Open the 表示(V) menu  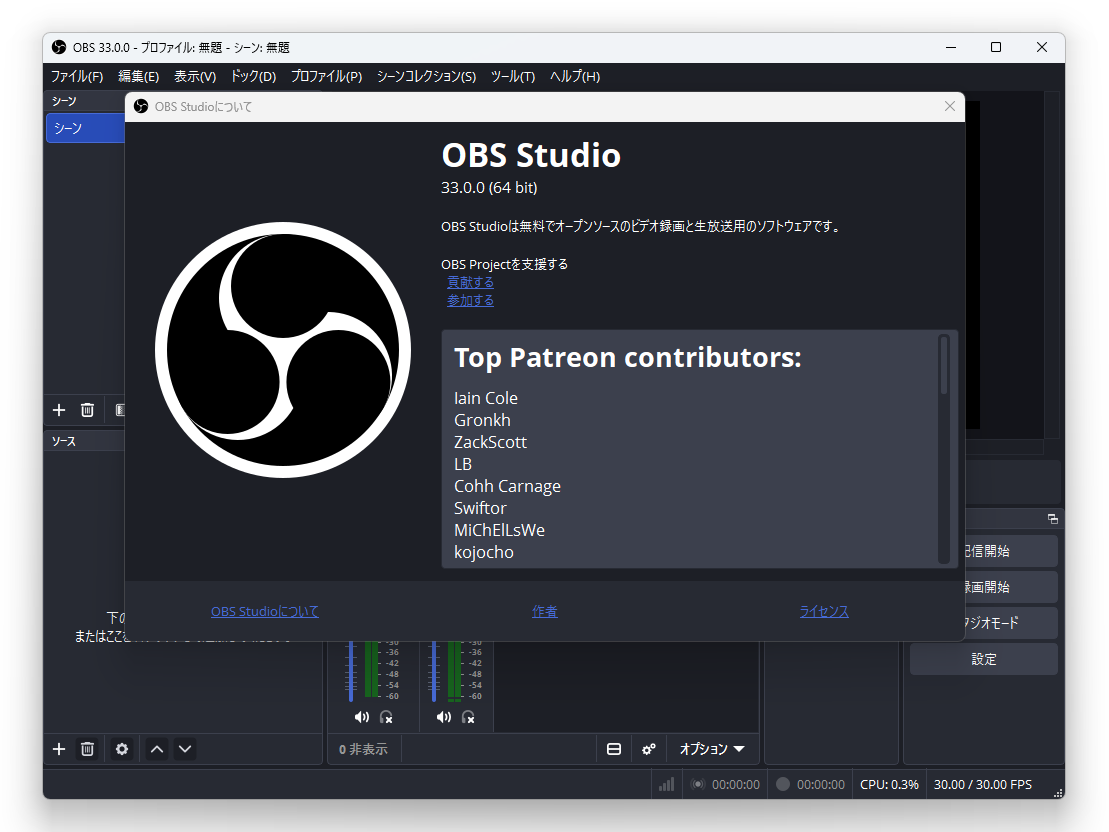click(x=194, y=76)
